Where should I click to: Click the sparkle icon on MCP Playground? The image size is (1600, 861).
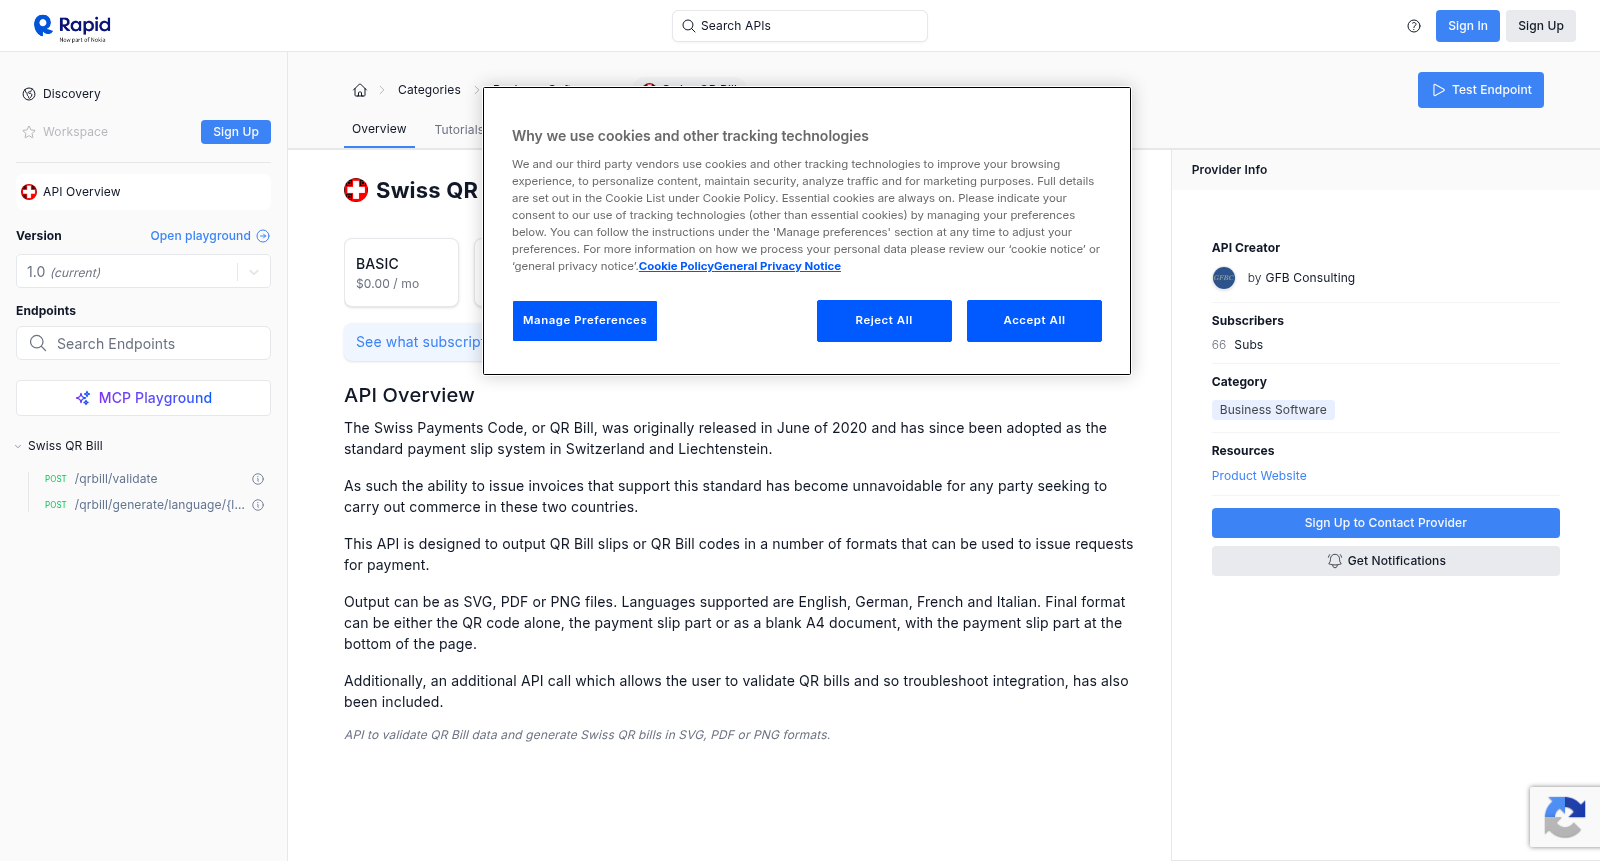(x=83, y=398)
